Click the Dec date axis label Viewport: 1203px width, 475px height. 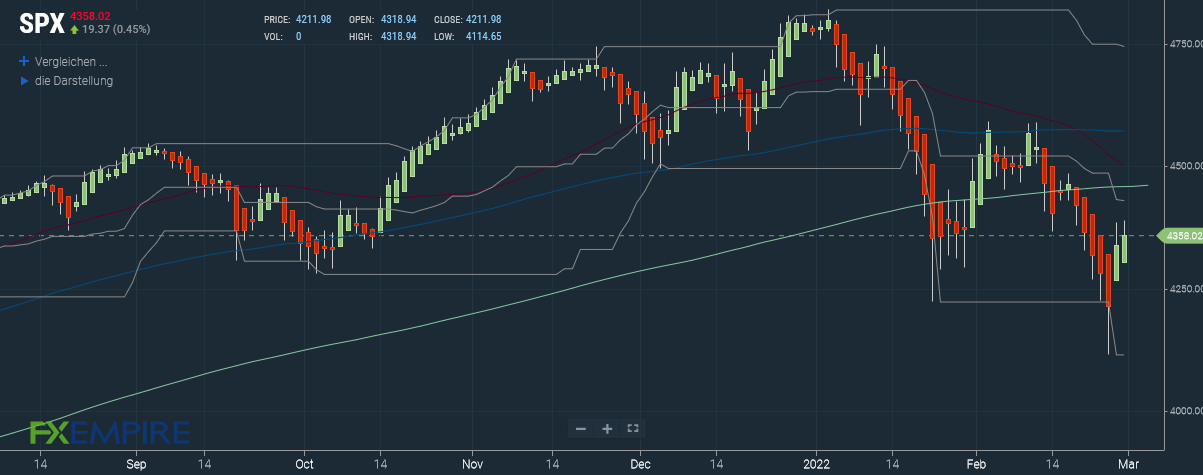pyautogui.click(x=641, y=465)
